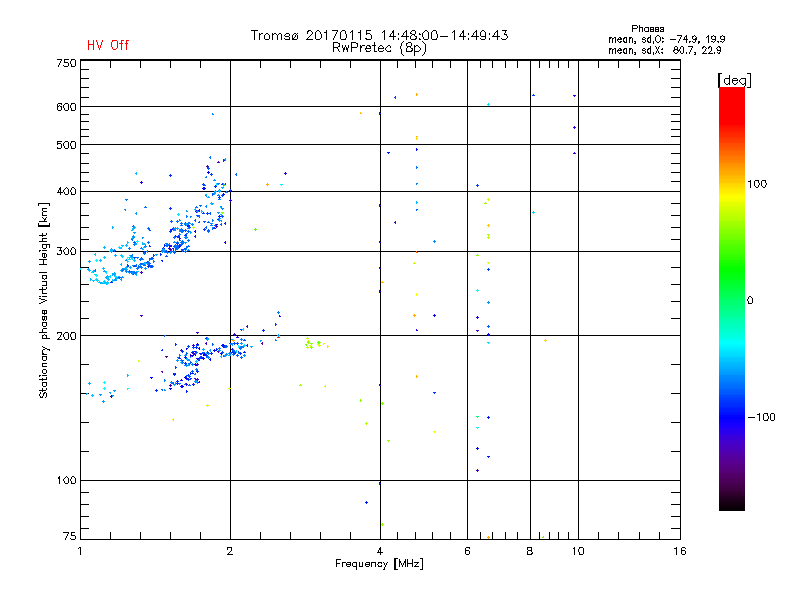Screen dimensions: 800x600
Task: Click the '200' height axis tick label
Action: (x=66, y=336)
